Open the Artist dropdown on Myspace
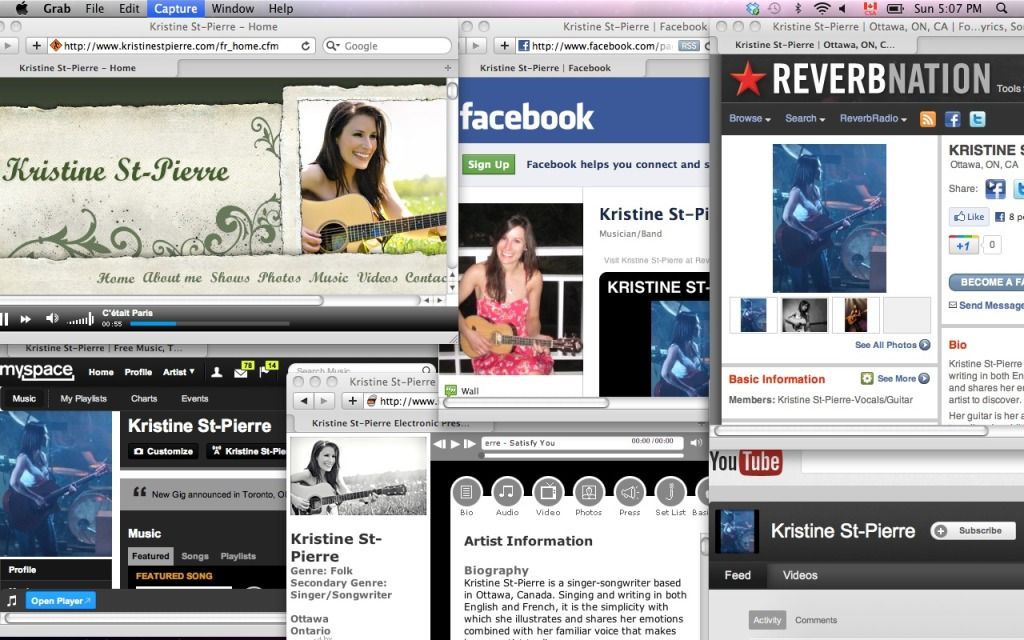This screenshot has width=1024, height=640. point(179,372)
